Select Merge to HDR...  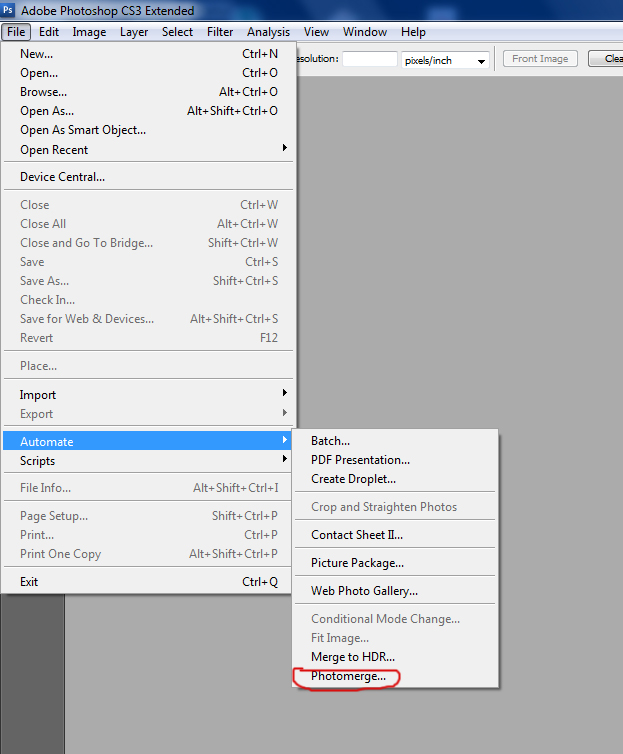[395, 657]
